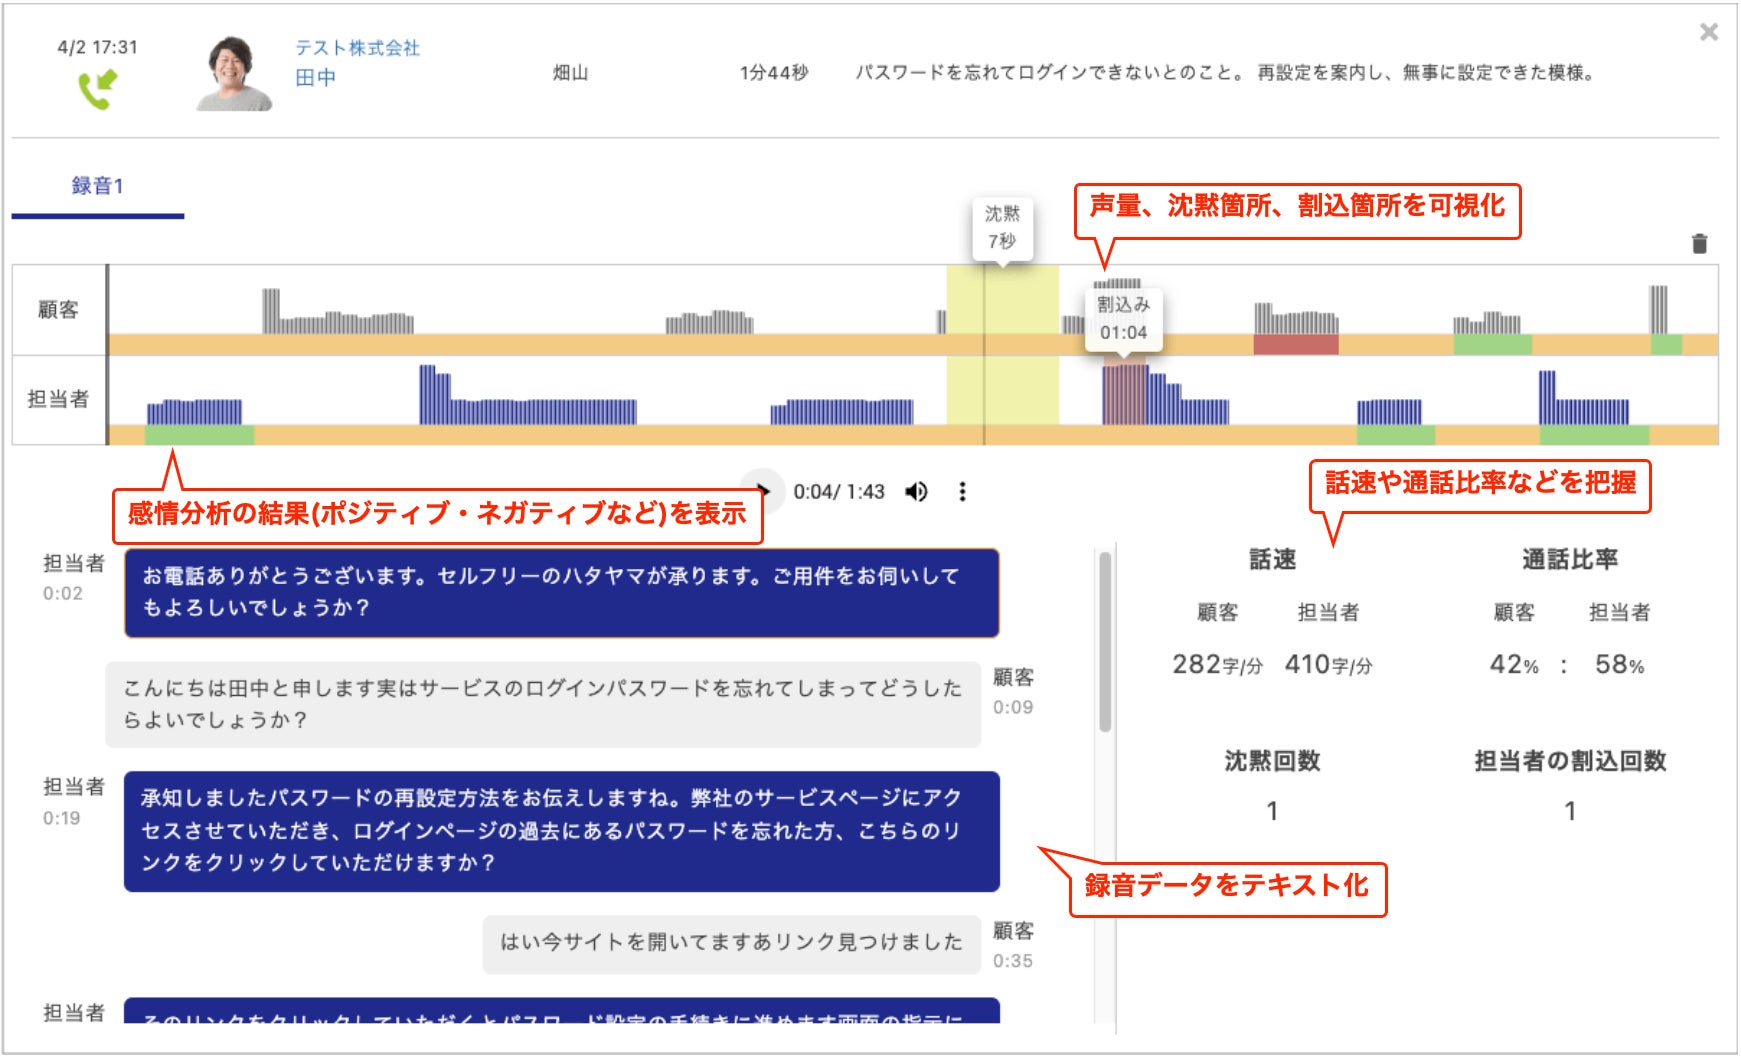Open the customer avatar photo
Viewport: 1741px width, 1057px height.
(234, 73)
